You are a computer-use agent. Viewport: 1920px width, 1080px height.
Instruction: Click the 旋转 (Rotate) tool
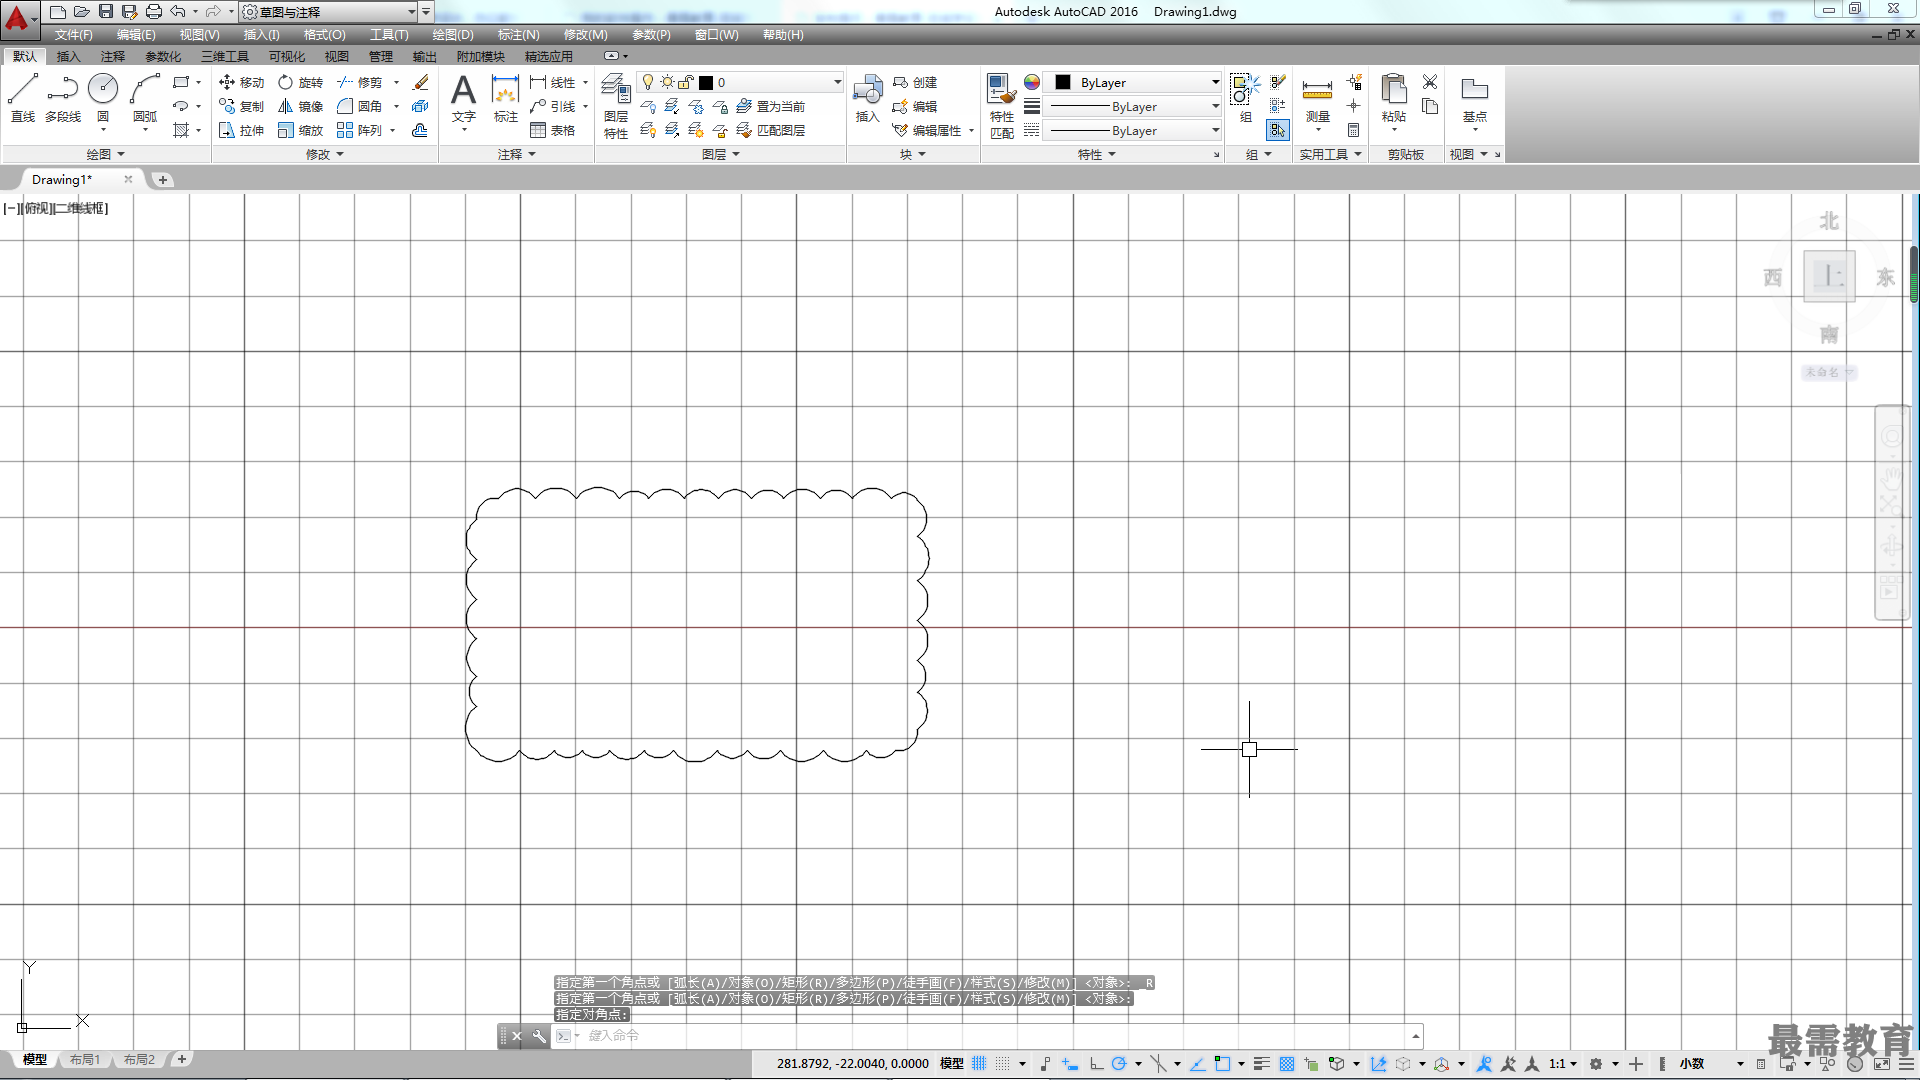coord(300,82)
